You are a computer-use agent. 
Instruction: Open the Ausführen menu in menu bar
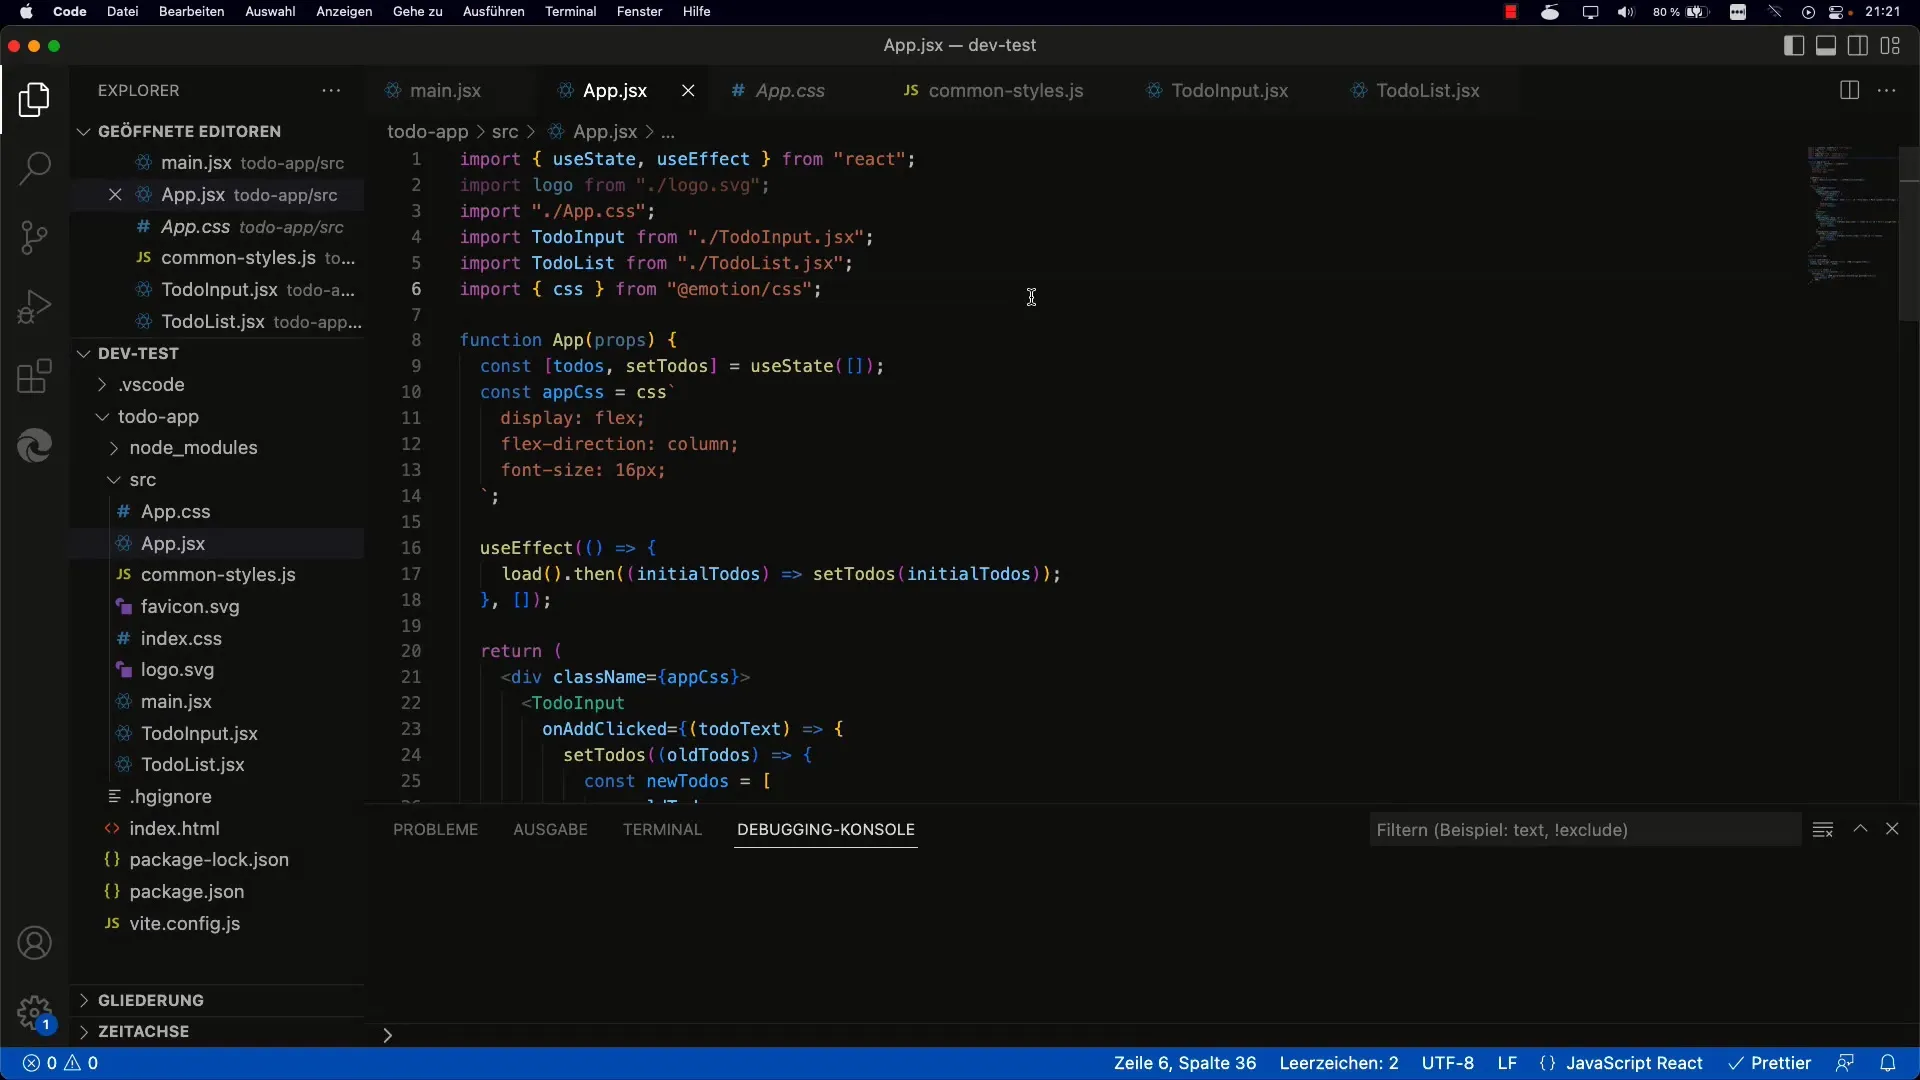(493, 12)
